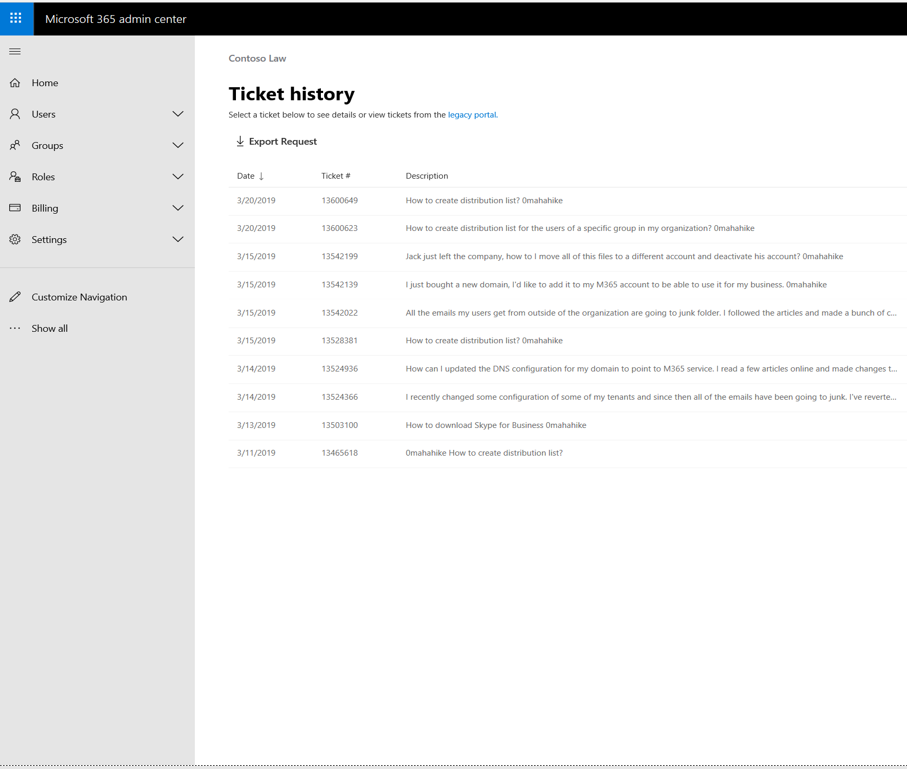Click the 3/13/2019 date cell
Image resolution: width=907 pixels, height=769 pixels.
tap(256, 425)
